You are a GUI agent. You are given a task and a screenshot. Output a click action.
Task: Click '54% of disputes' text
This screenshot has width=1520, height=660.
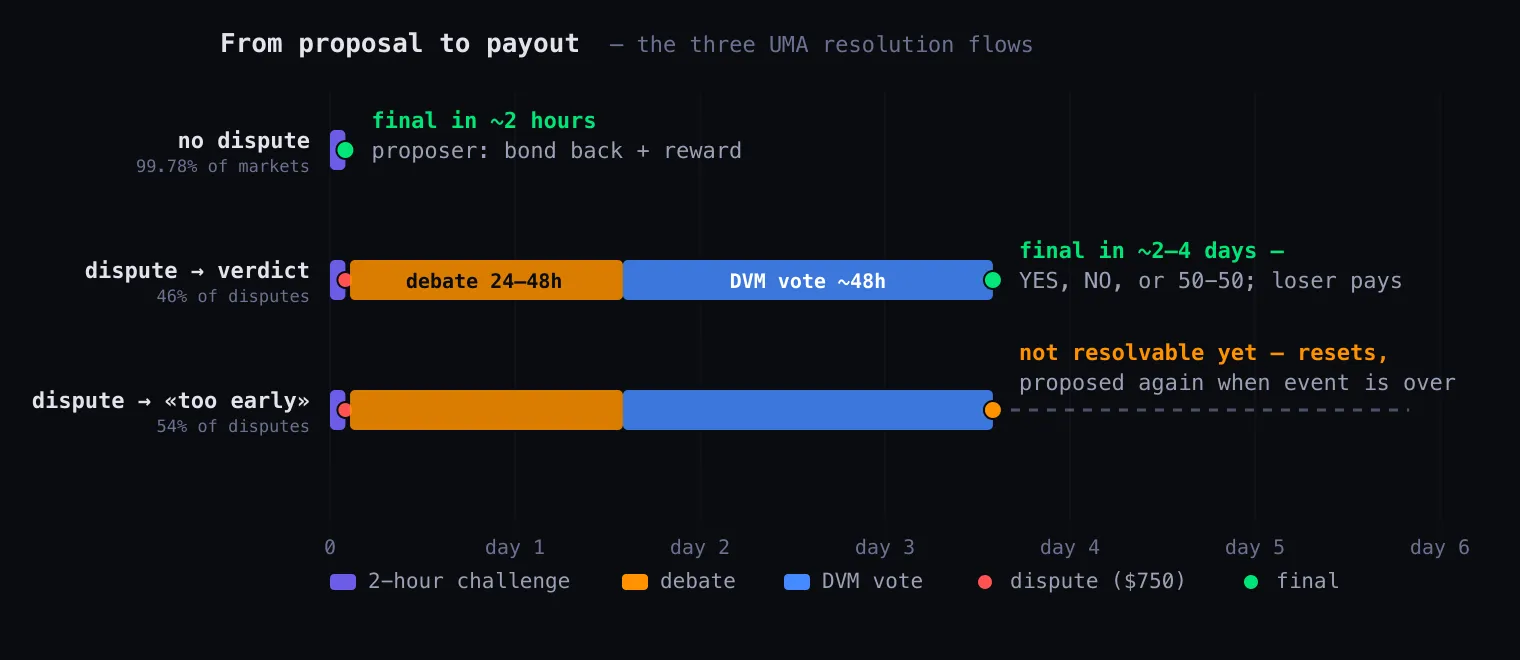click(233, 427)
